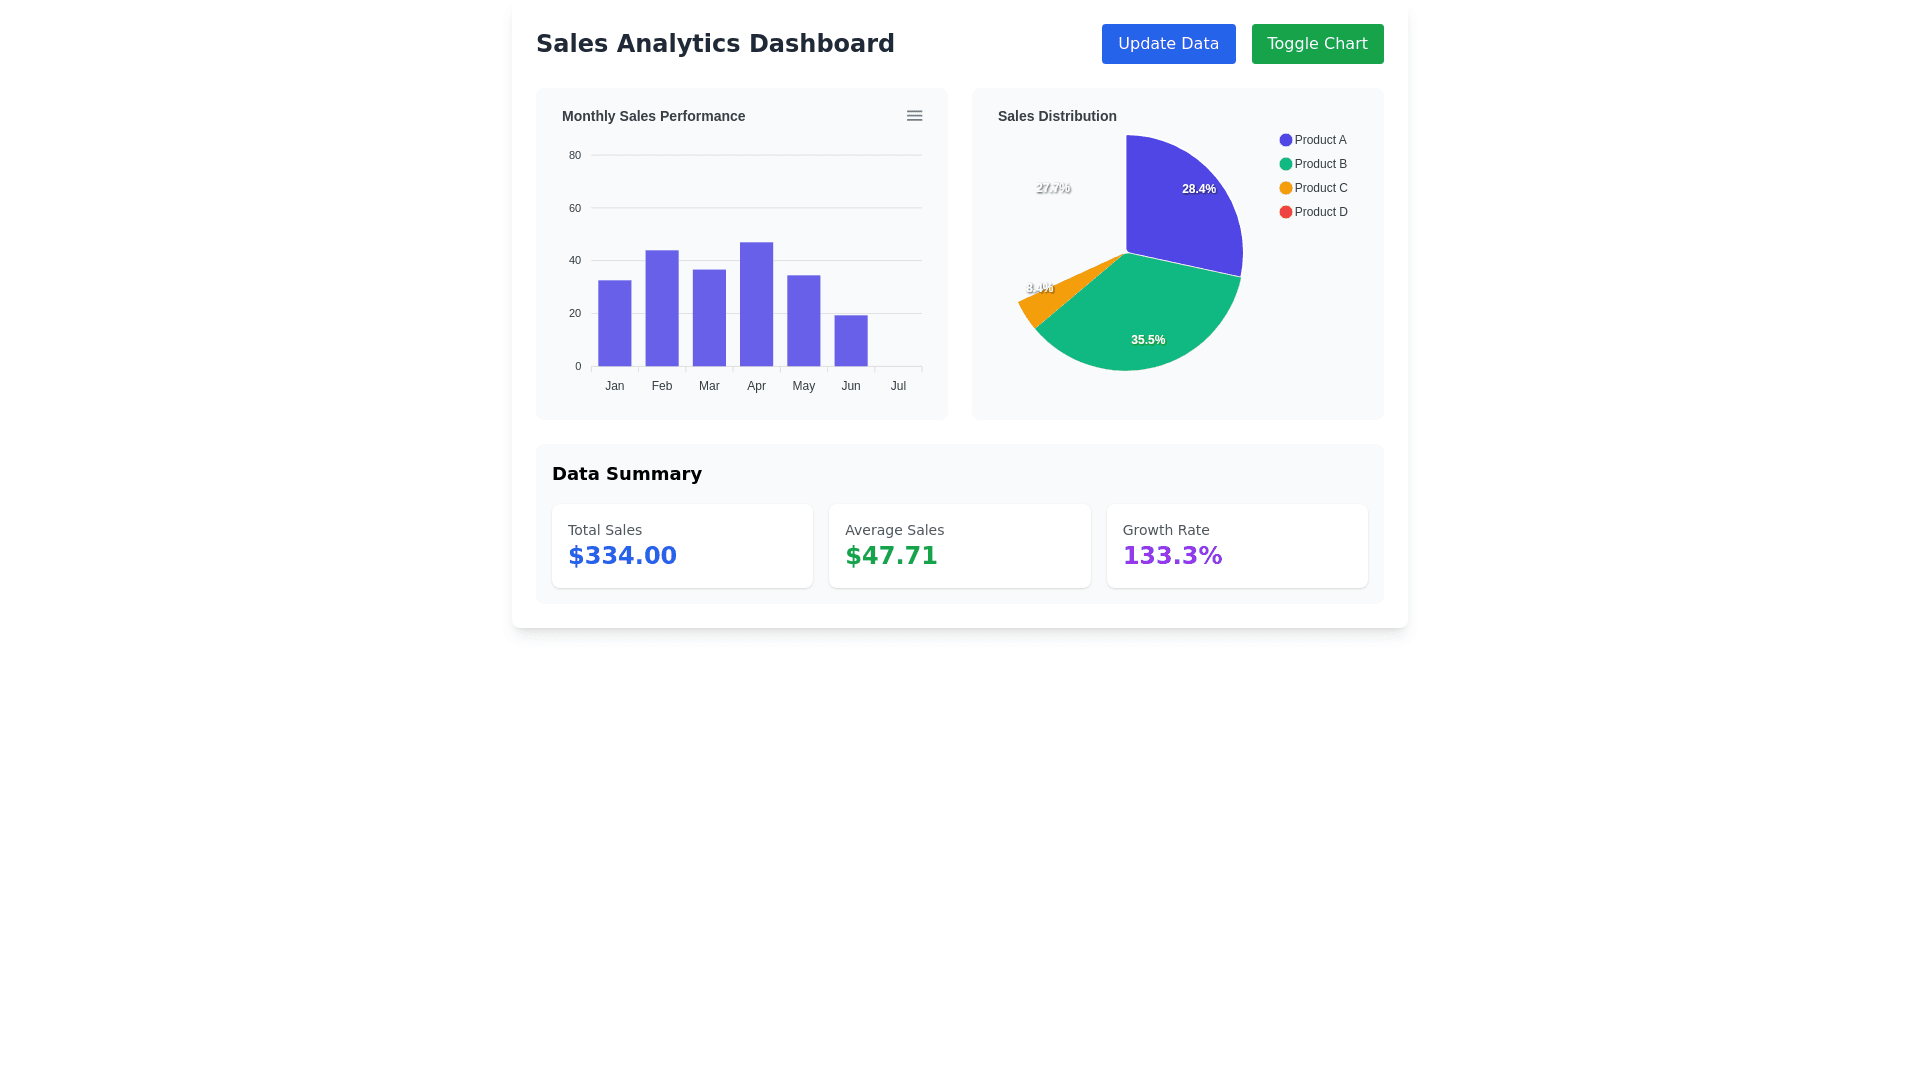Click Product B green legend marker
The width and height of the screenshot is (1920, 1080).
coord(1286,164)
